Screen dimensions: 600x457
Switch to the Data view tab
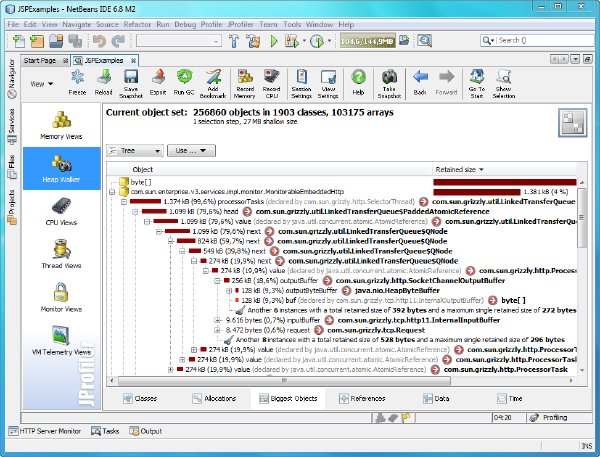(x=436, y=398)
